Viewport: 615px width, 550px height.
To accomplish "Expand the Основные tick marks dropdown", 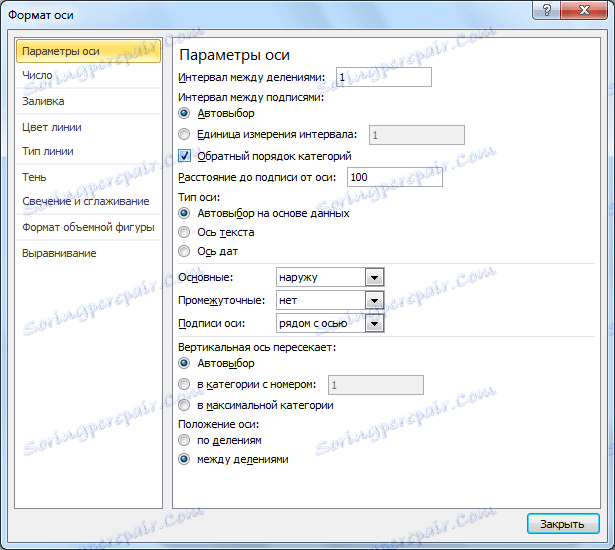I will [x=374, y=277].
